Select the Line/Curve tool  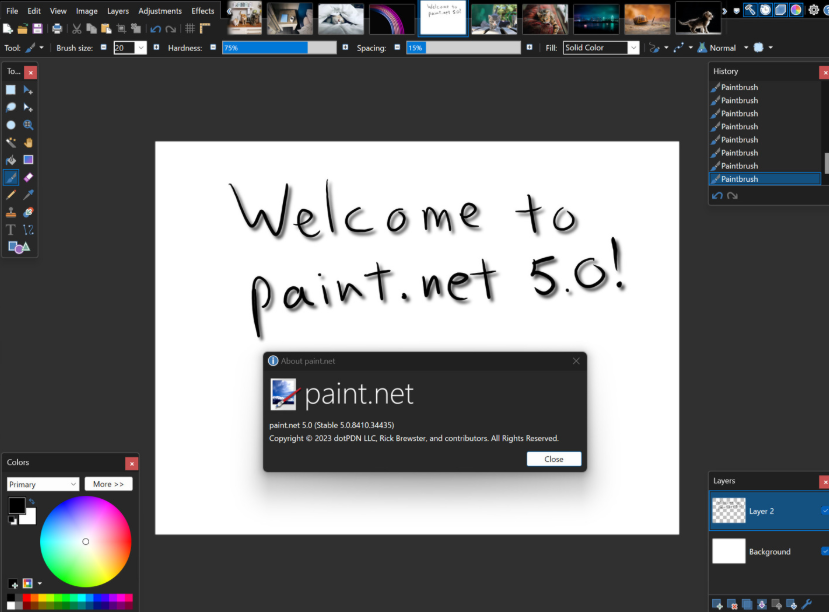29,229
